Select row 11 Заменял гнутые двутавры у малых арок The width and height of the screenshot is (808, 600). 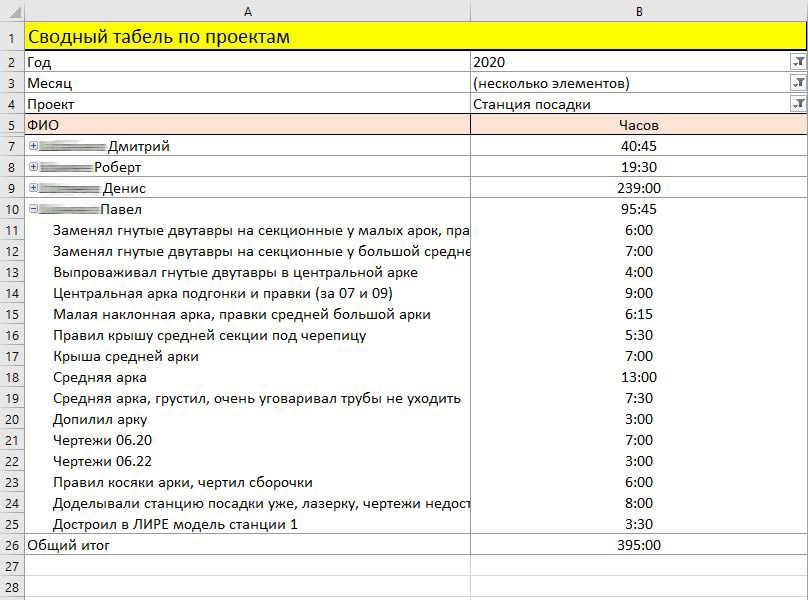(247, 230)
